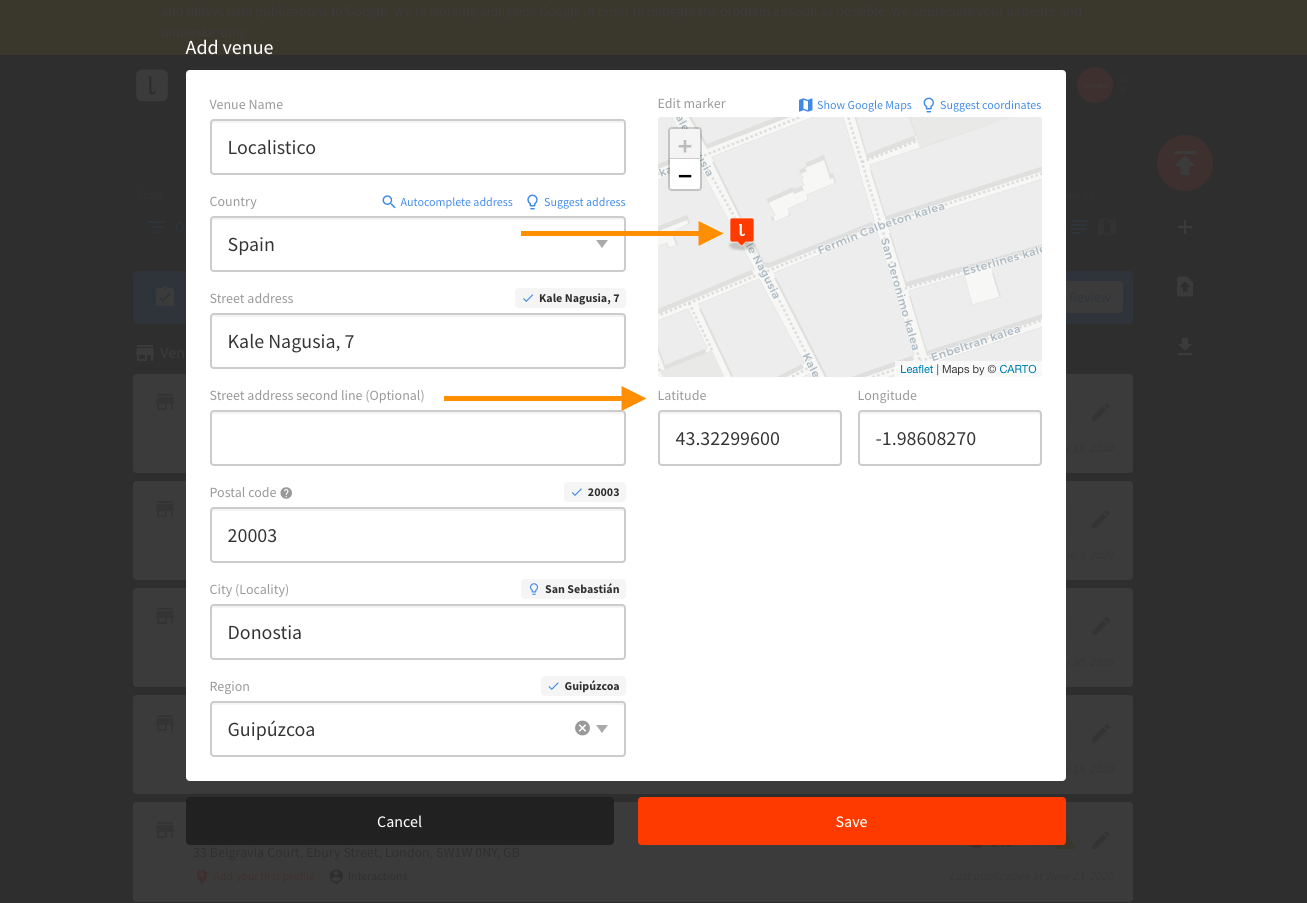Screen dimensions: 1307x903
Task: Click the Postal code input field
Action: (417, 535)
